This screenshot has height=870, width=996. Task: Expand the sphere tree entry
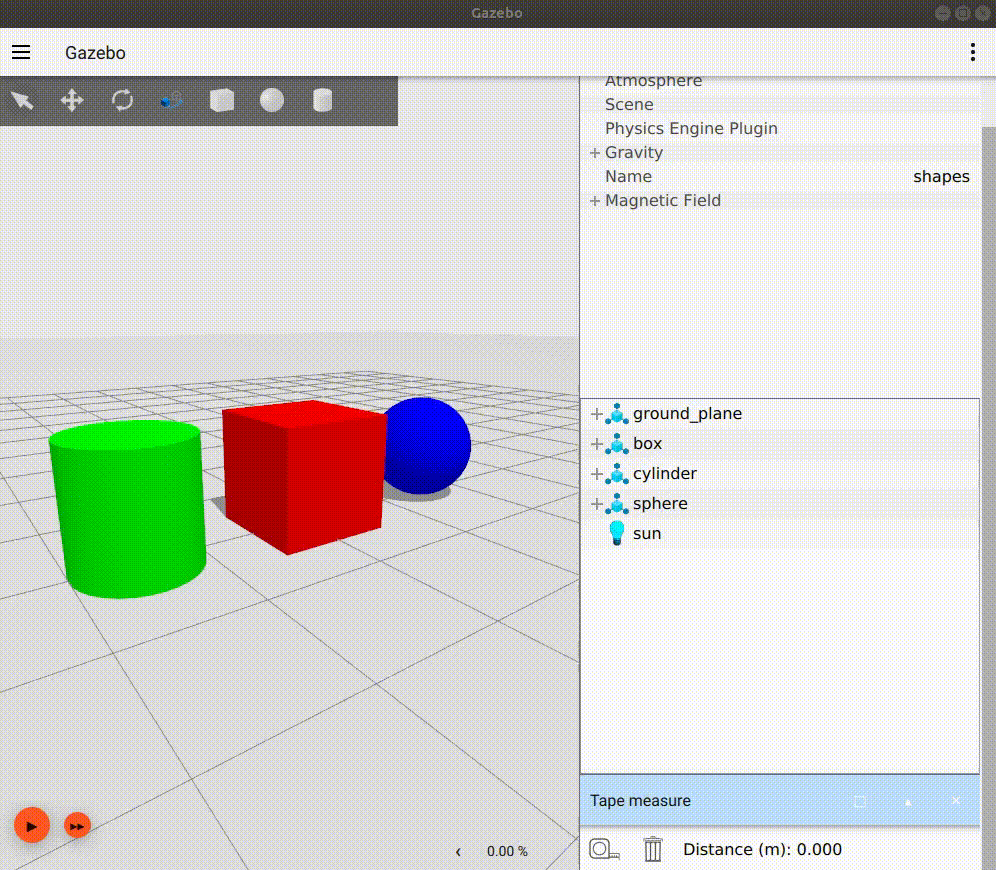pos(596,504)
